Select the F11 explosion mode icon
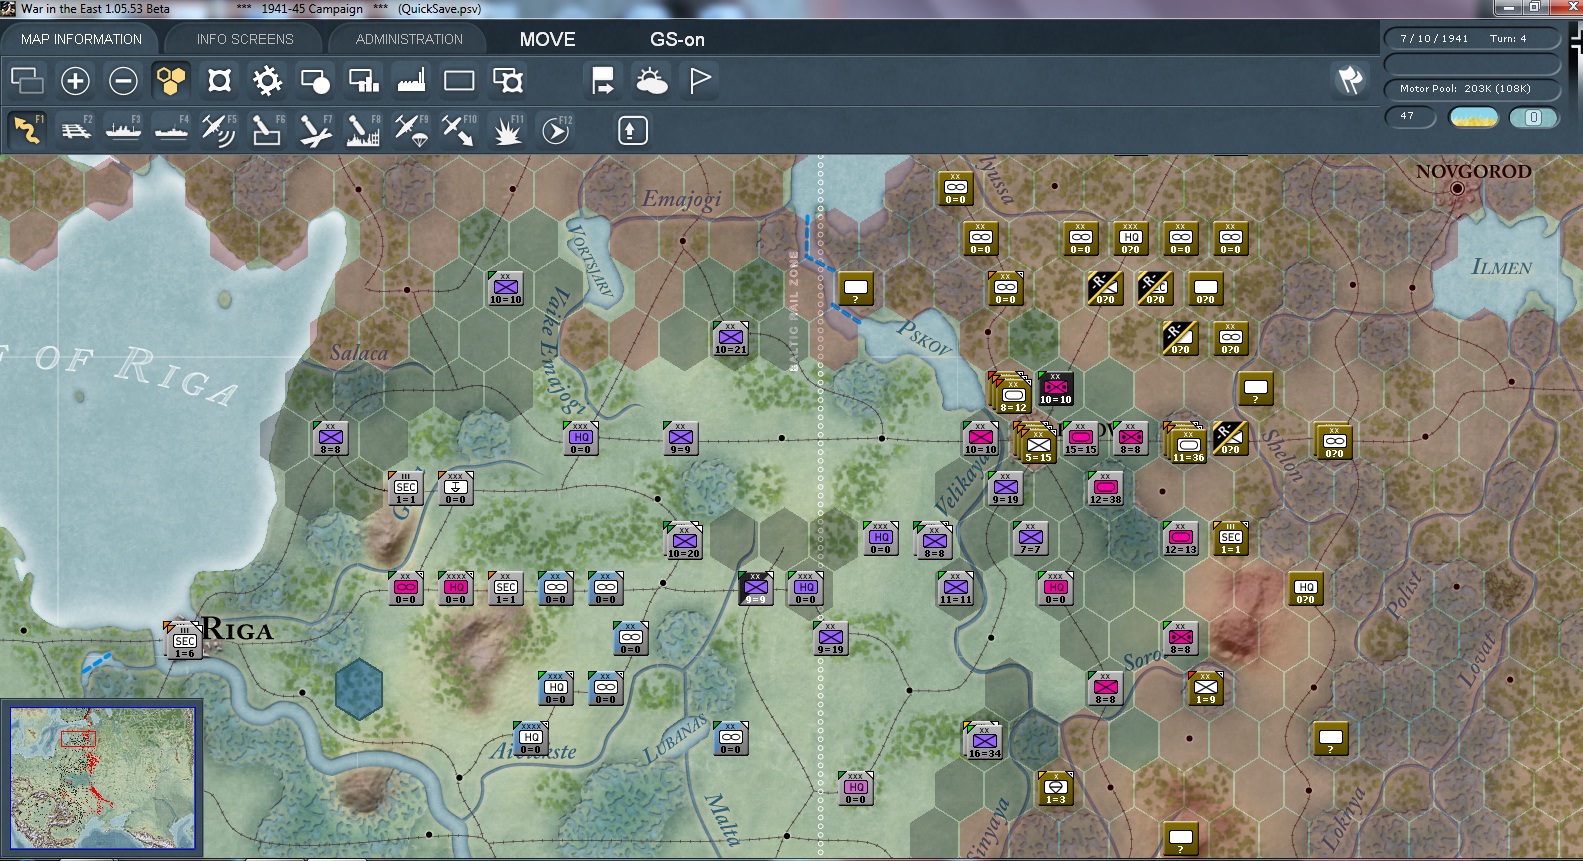The image size is (1583, 861). point(508,130)
